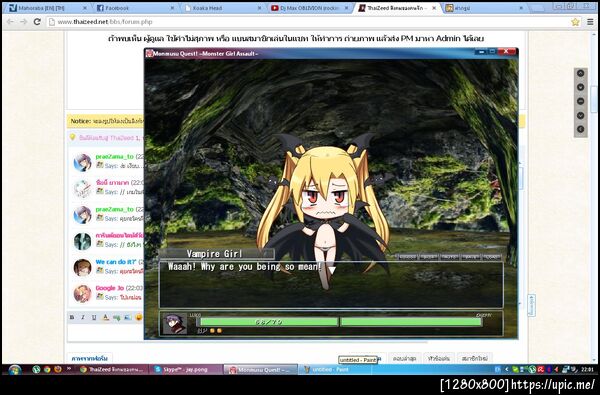Click the Vampire Girl name plate

coord(217,254)
